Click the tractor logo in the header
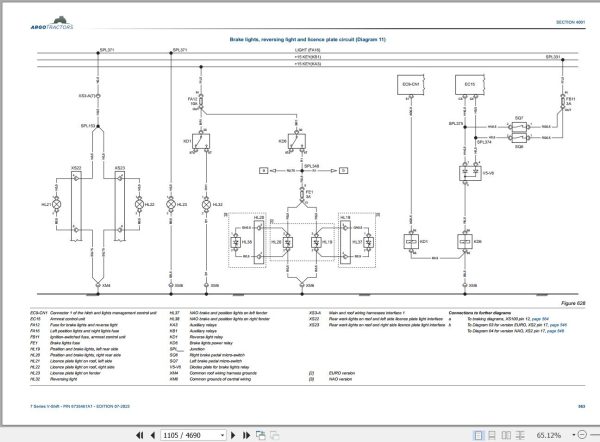600x442 pixels. click(52, 23)
